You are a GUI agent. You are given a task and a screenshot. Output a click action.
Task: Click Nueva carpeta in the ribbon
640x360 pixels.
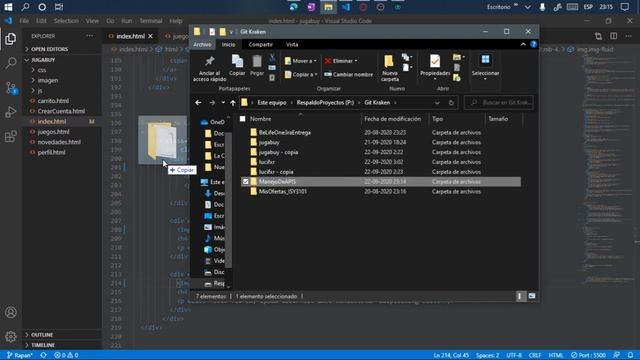pos(389,68)
